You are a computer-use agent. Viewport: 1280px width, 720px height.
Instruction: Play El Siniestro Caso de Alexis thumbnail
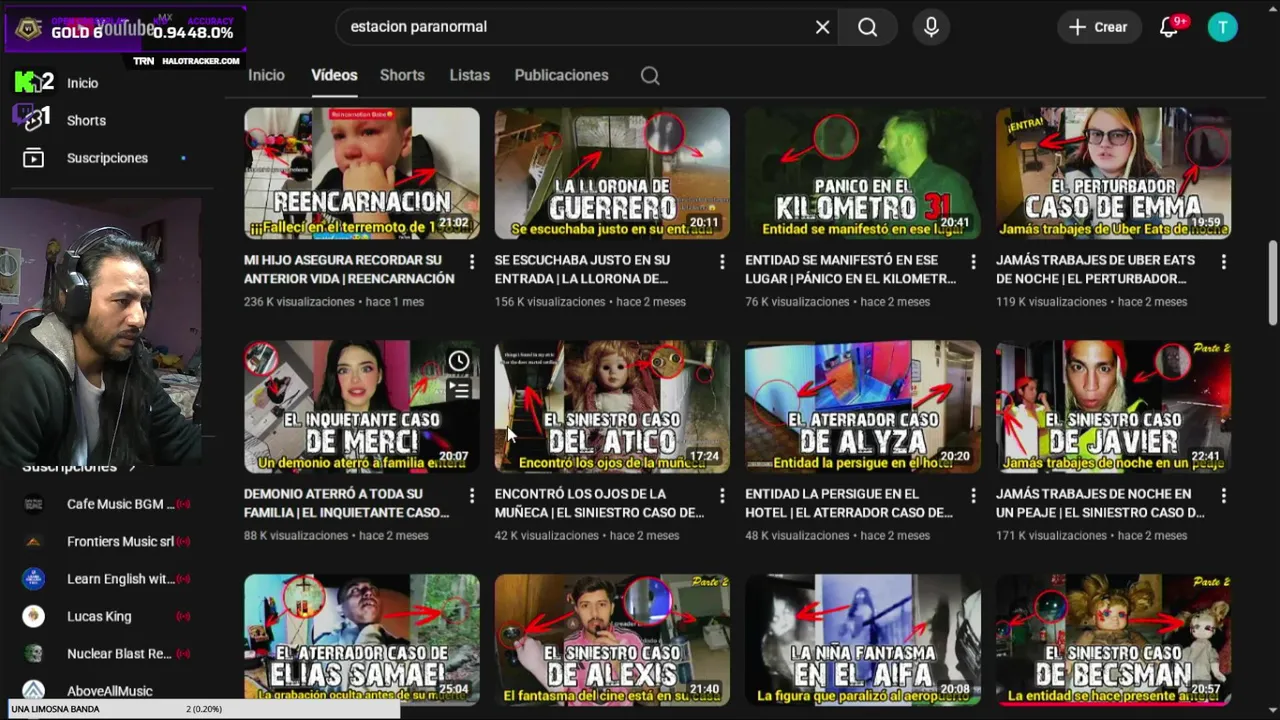click(612, 640)
